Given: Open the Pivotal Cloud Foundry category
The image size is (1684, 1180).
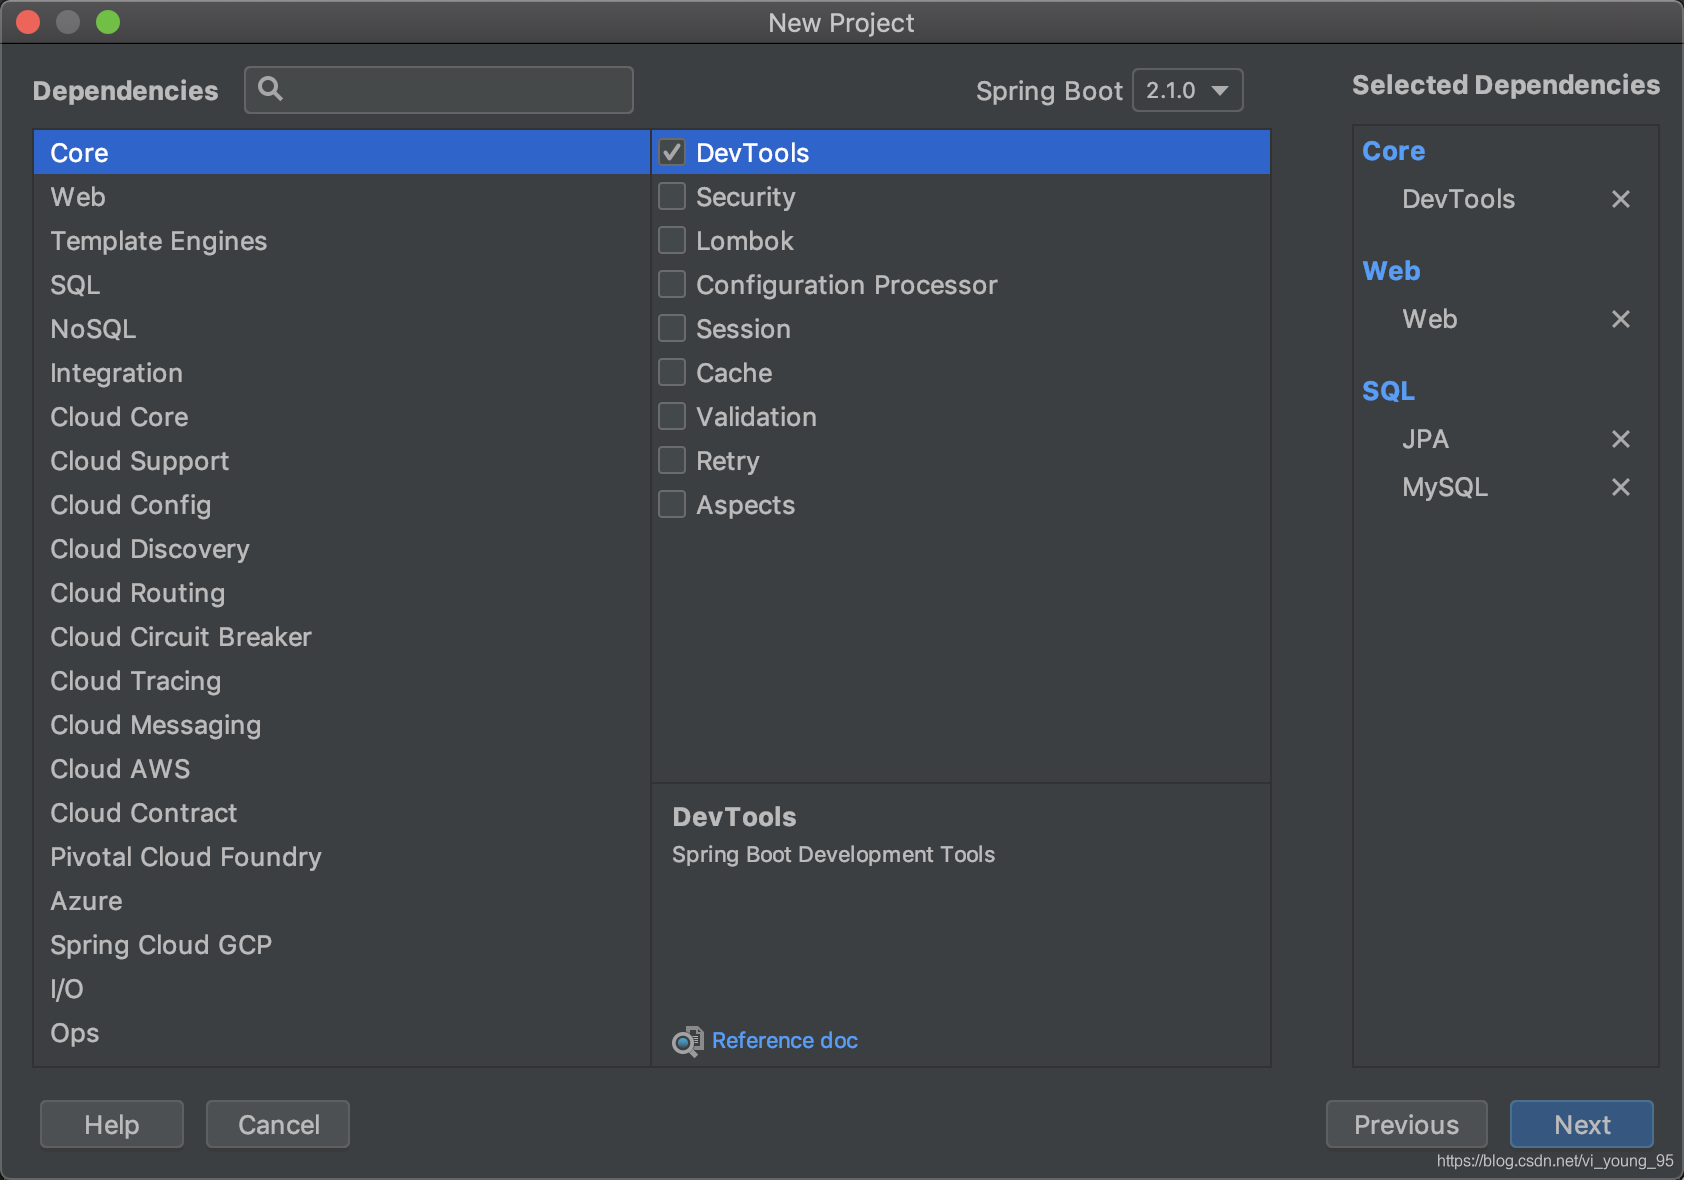Looking at the screenshot, I should [342, 857].
